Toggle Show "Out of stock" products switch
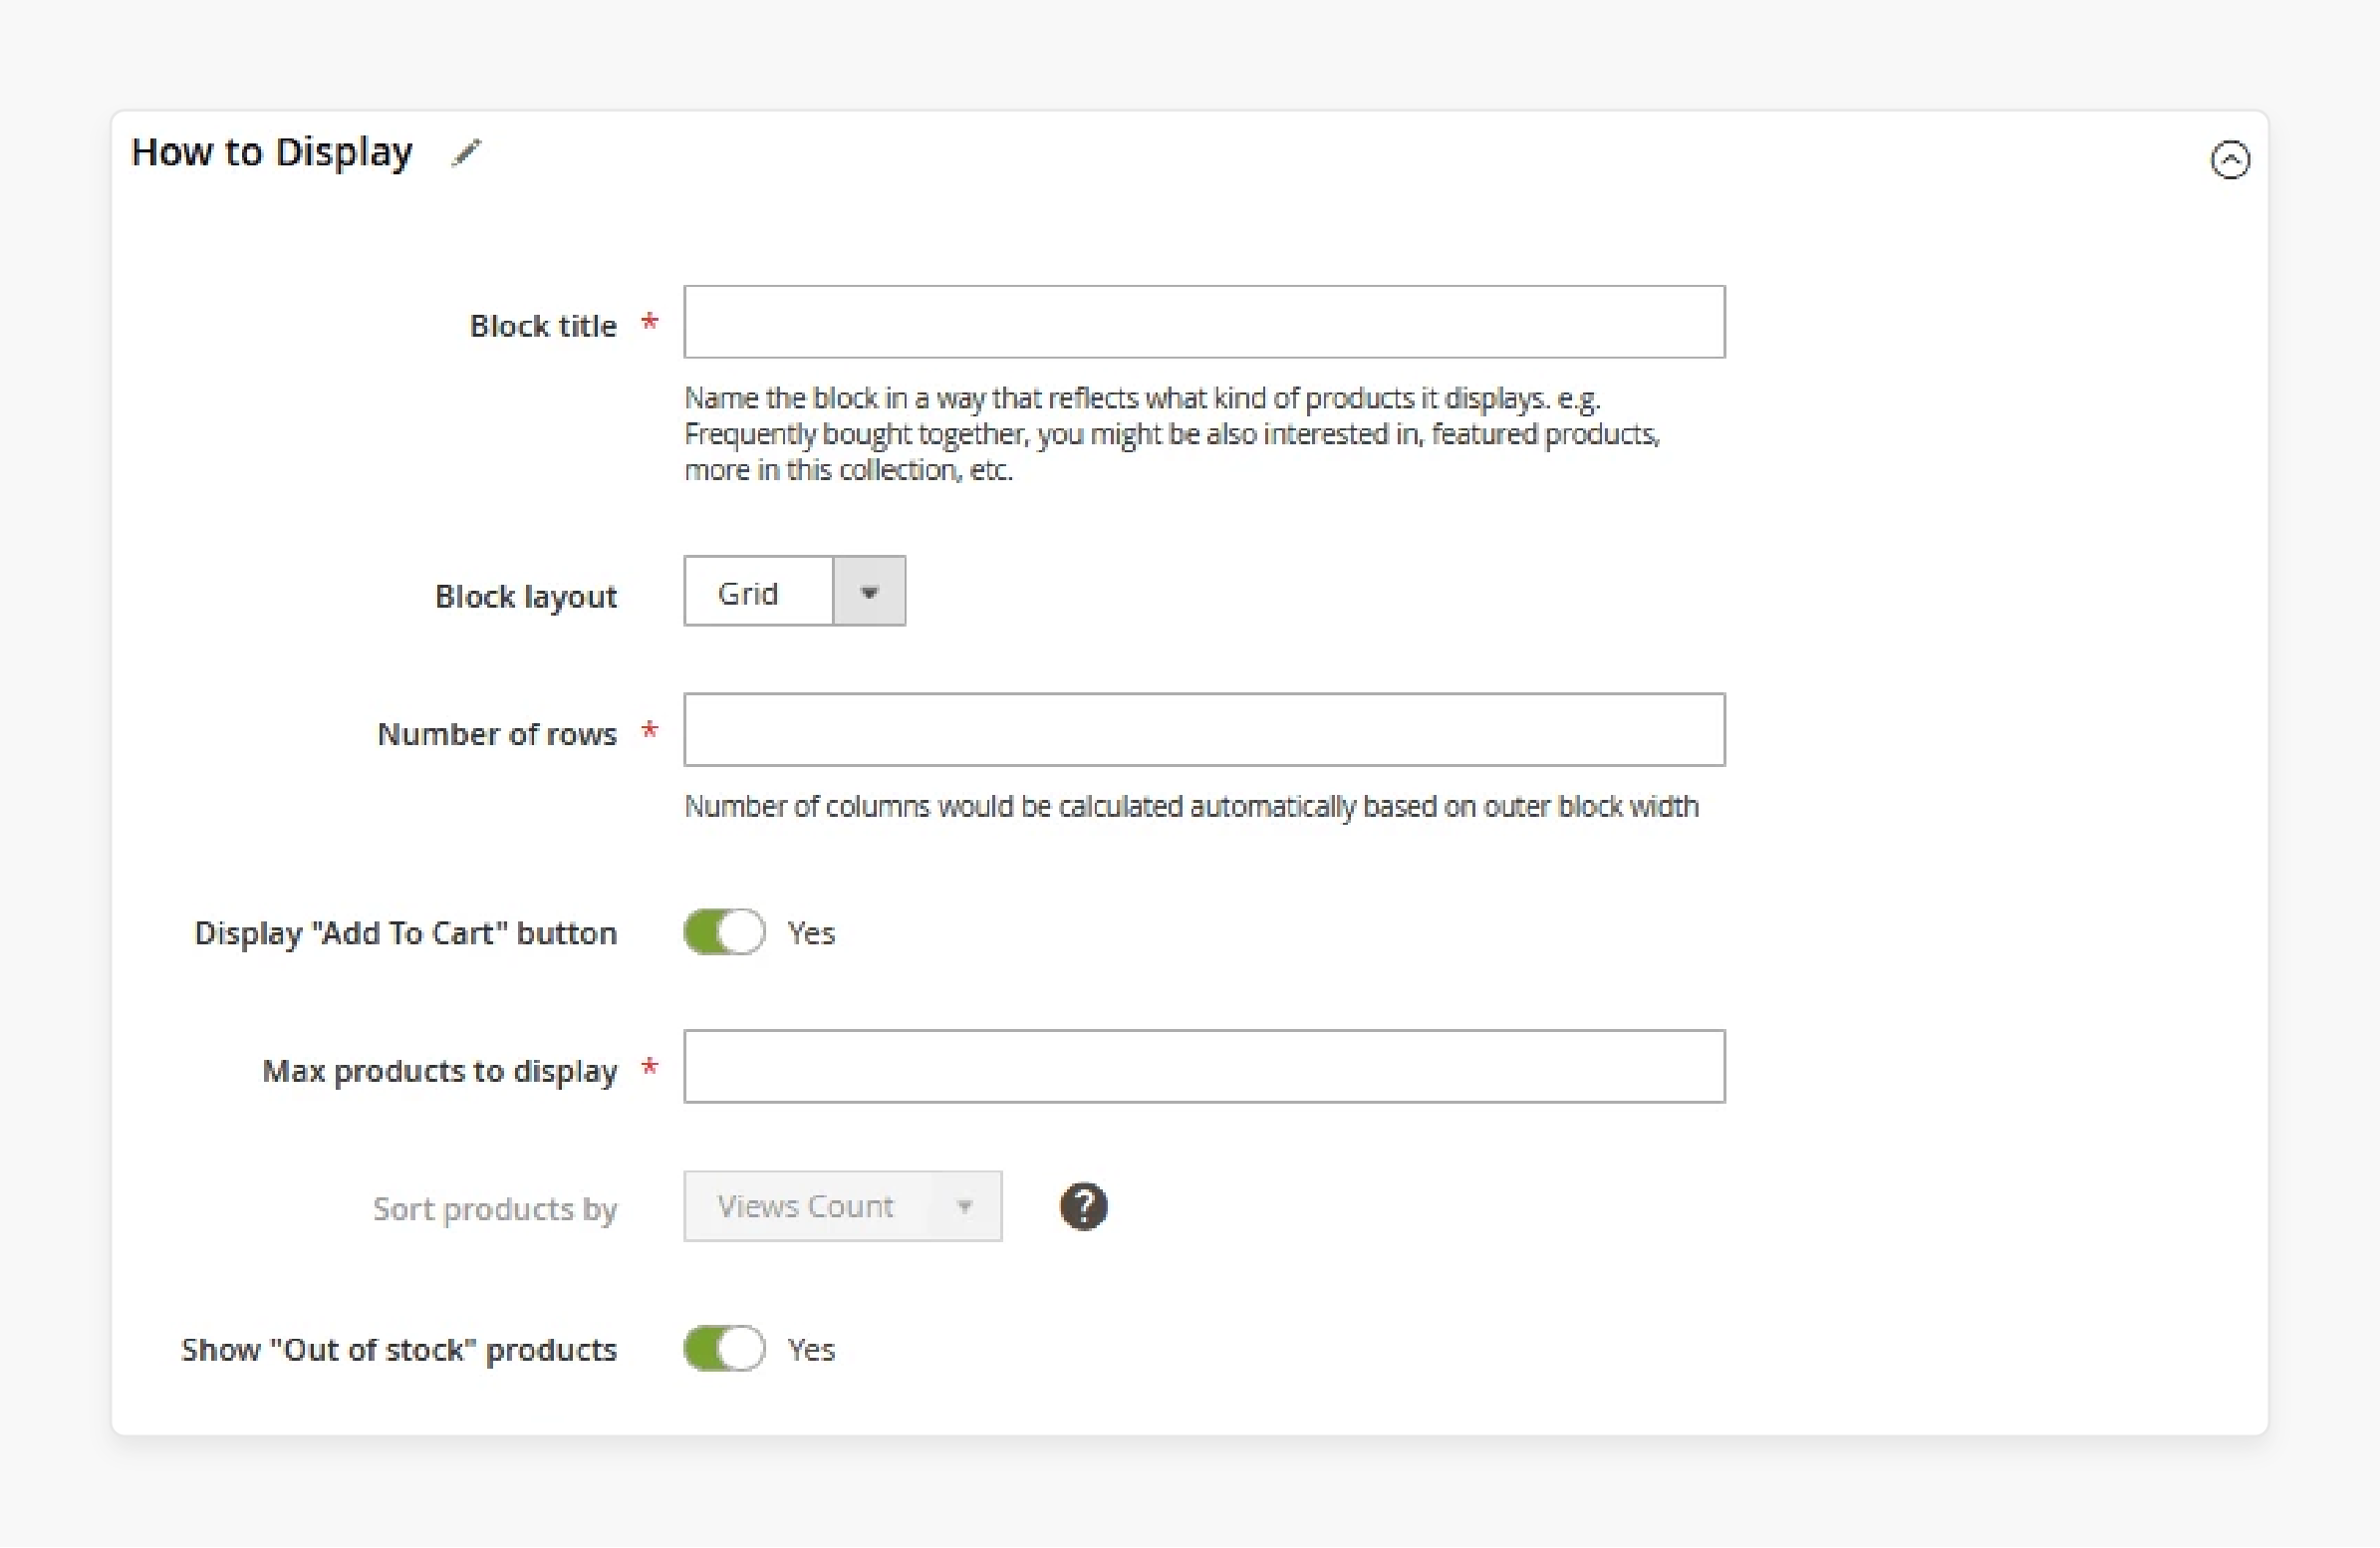2380x1548 pixels. pos(725,1349)
